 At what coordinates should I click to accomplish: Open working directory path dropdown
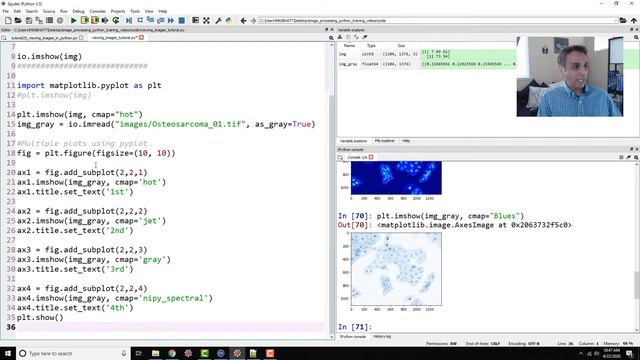(x=615, y=20)
